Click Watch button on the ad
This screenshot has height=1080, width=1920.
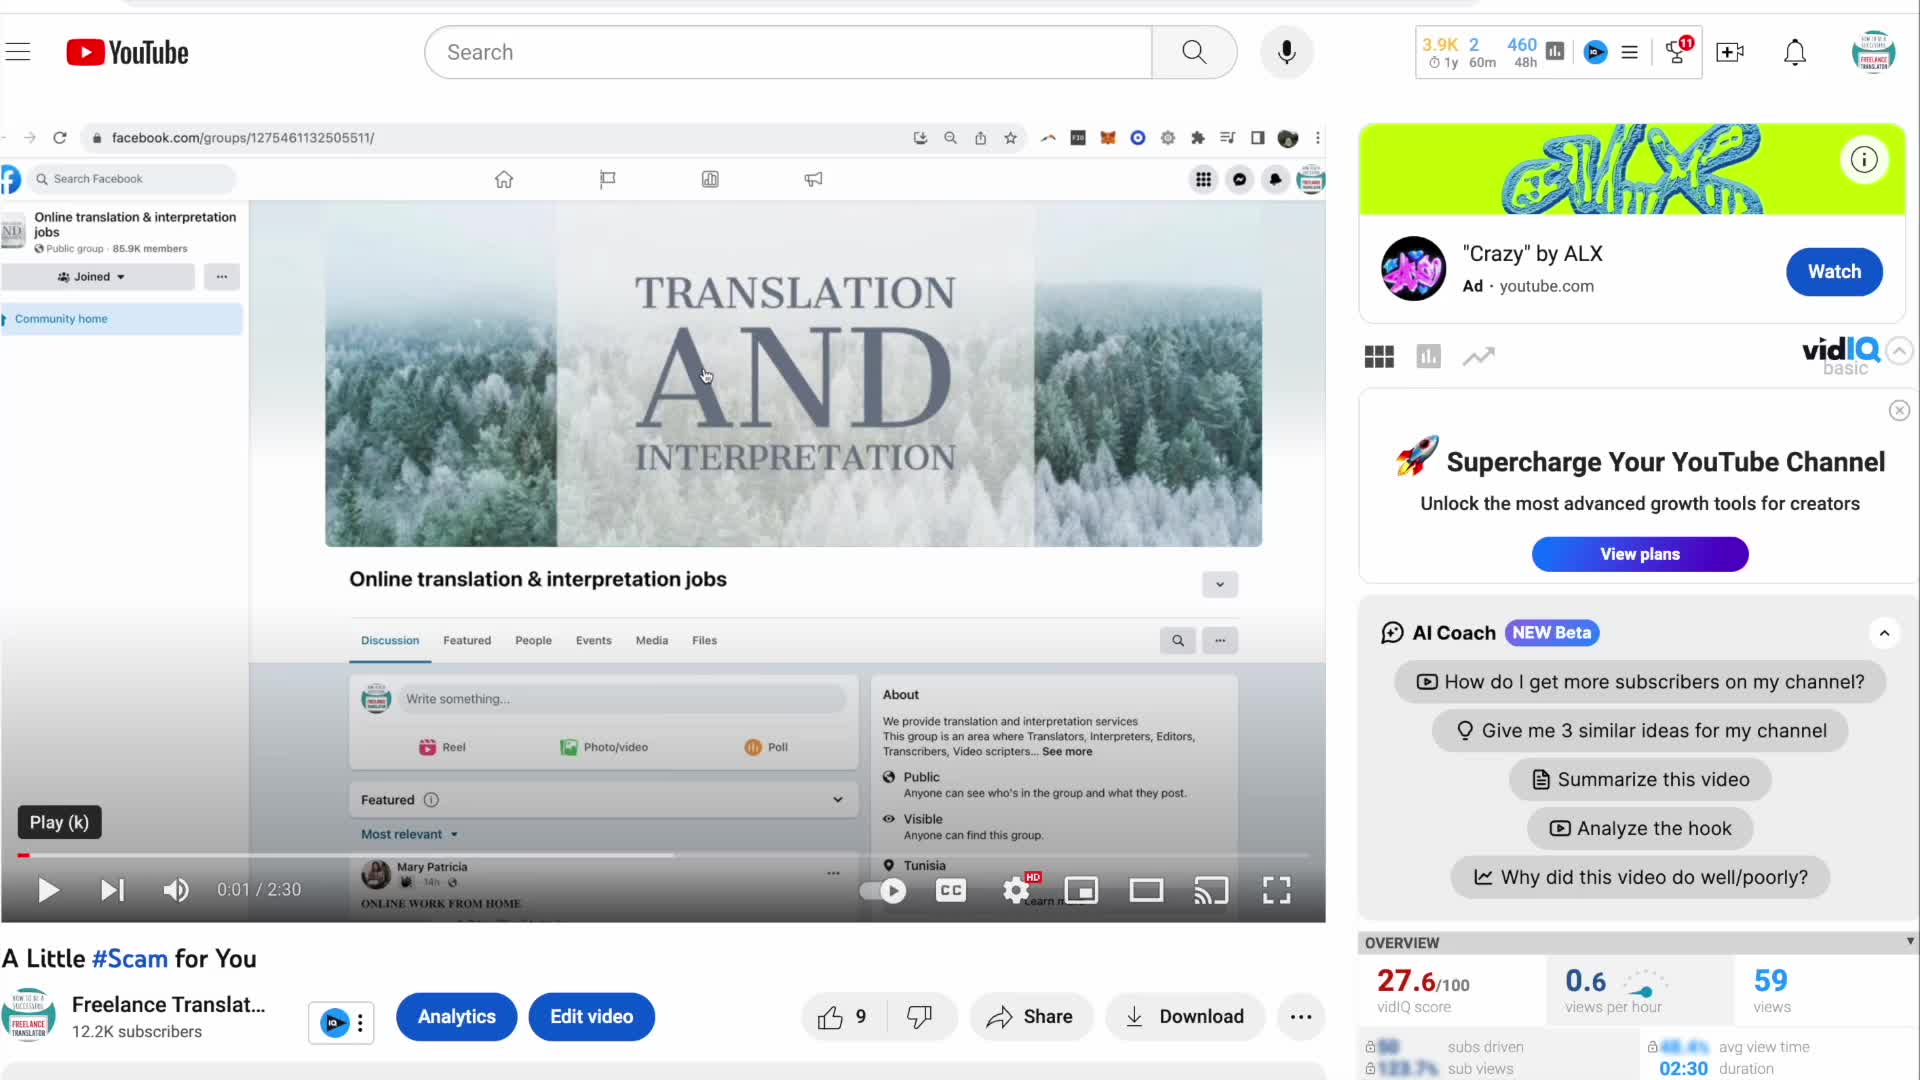click(x=1834, y=272)
